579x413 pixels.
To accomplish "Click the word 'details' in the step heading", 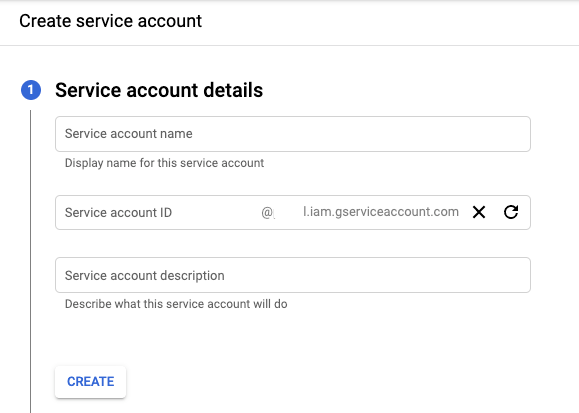I will 233,90.
